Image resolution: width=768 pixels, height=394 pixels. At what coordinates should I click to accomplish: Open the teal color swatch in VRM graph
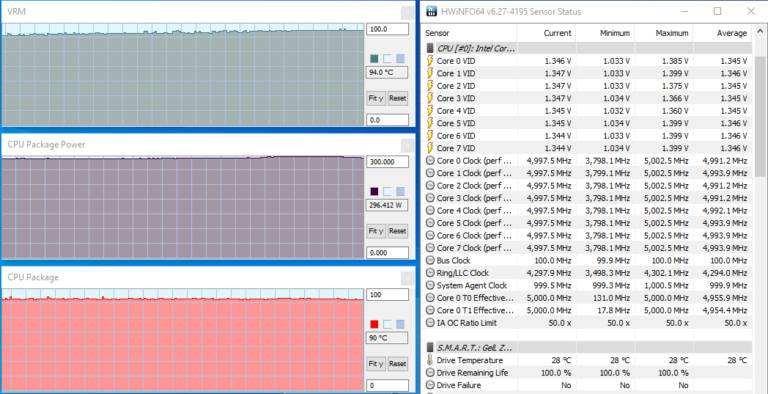[x=375, y=59]
